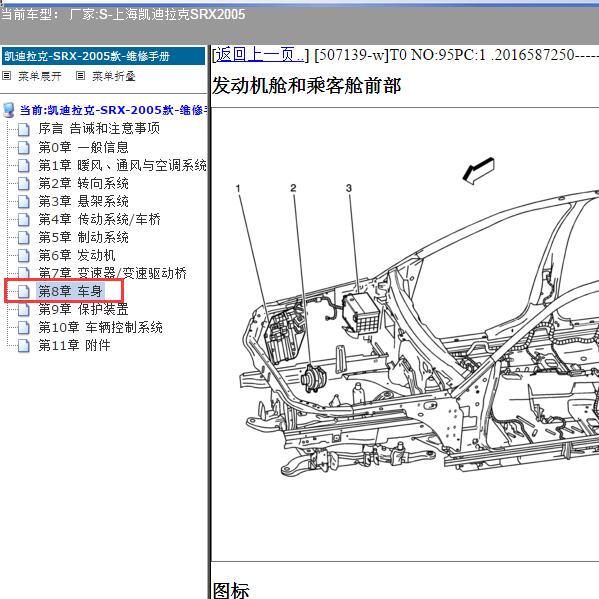Select 第6章 发动机 chapter
The height and width of the screenshot is (599, 599).
pyautogui.click(x=77, y=255)
